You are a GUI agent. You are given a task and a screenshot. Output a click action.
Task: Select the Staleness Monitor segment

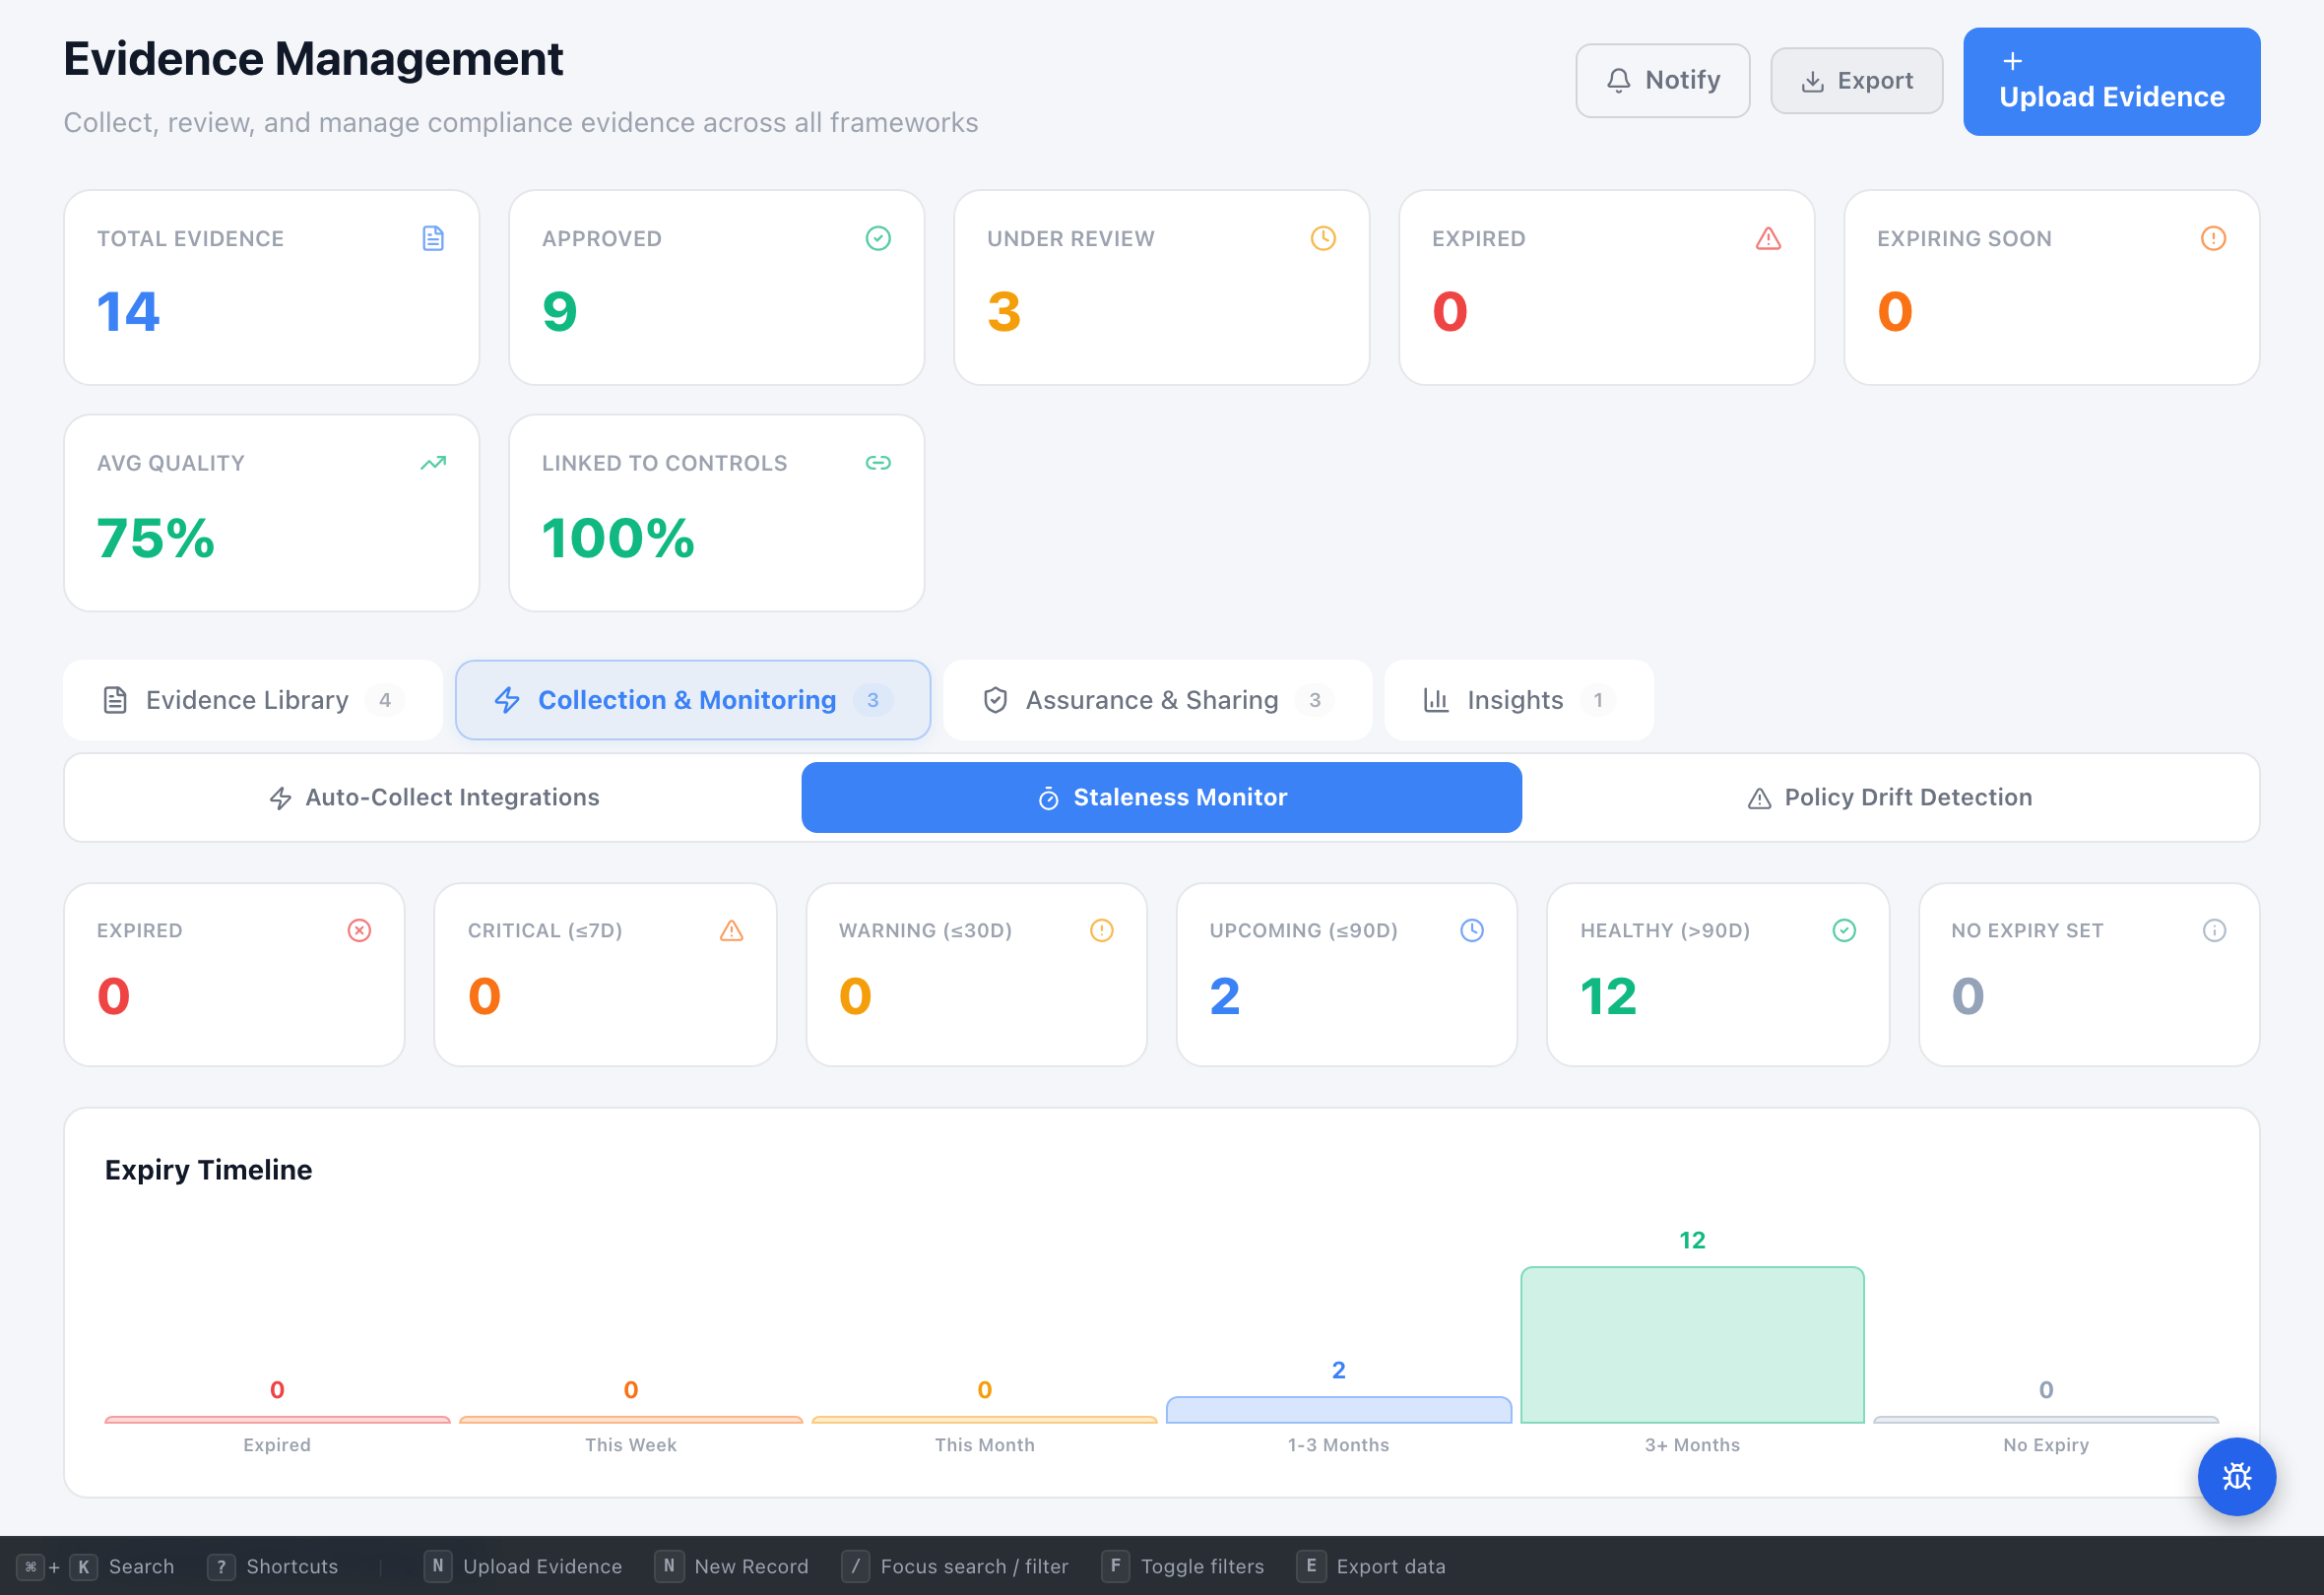1161,797
